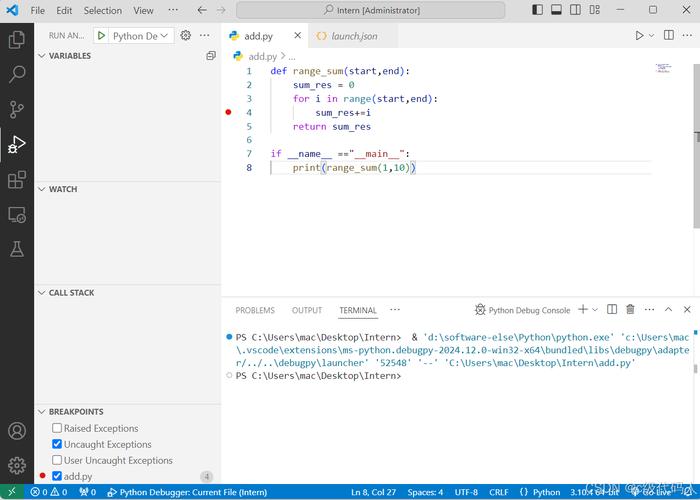Open the Search view icon
700x500 pixels.
coord(17,75)
